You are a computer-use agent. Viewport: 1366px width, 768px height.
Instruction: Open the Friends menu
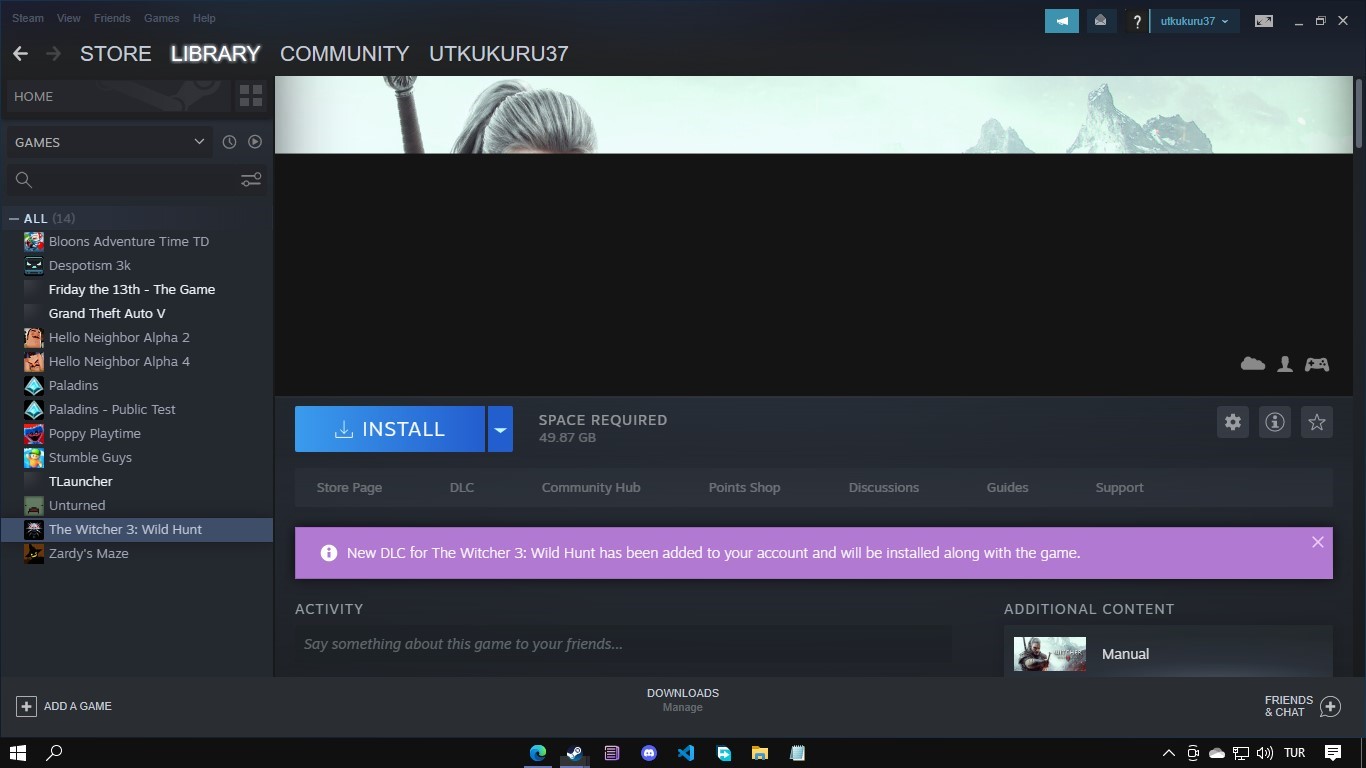tap(112, 18)
